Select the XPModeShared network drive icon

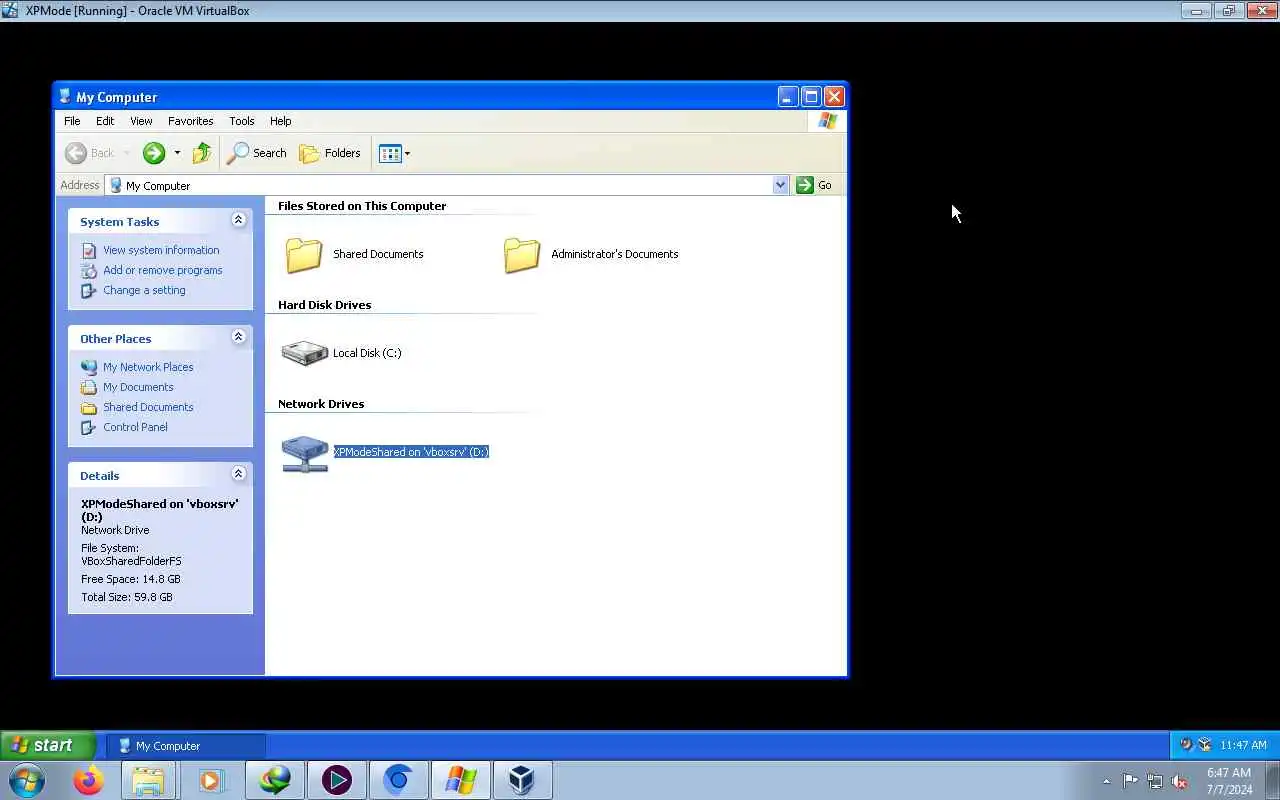tap(305, 453)
